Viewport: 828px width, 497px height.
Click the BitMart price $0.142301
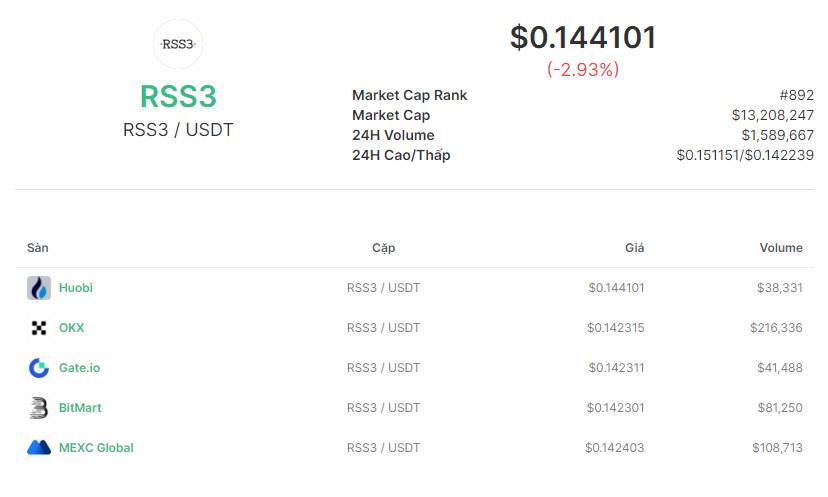[x=616, y=408]
